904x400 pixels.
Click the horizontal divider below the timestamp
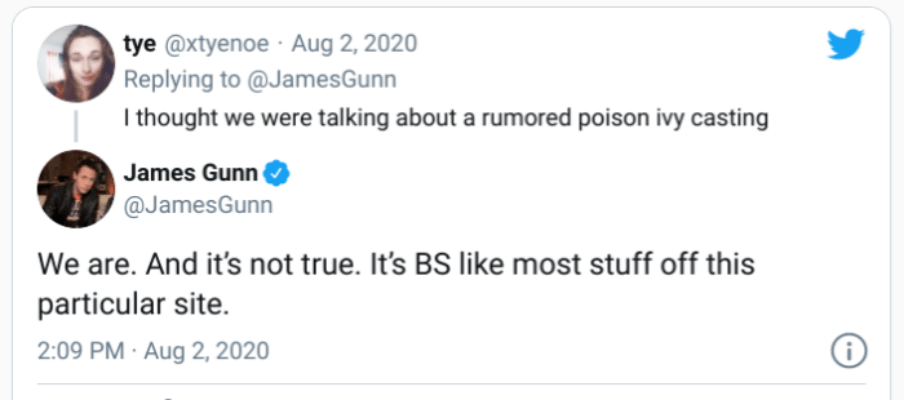point(452,384)
